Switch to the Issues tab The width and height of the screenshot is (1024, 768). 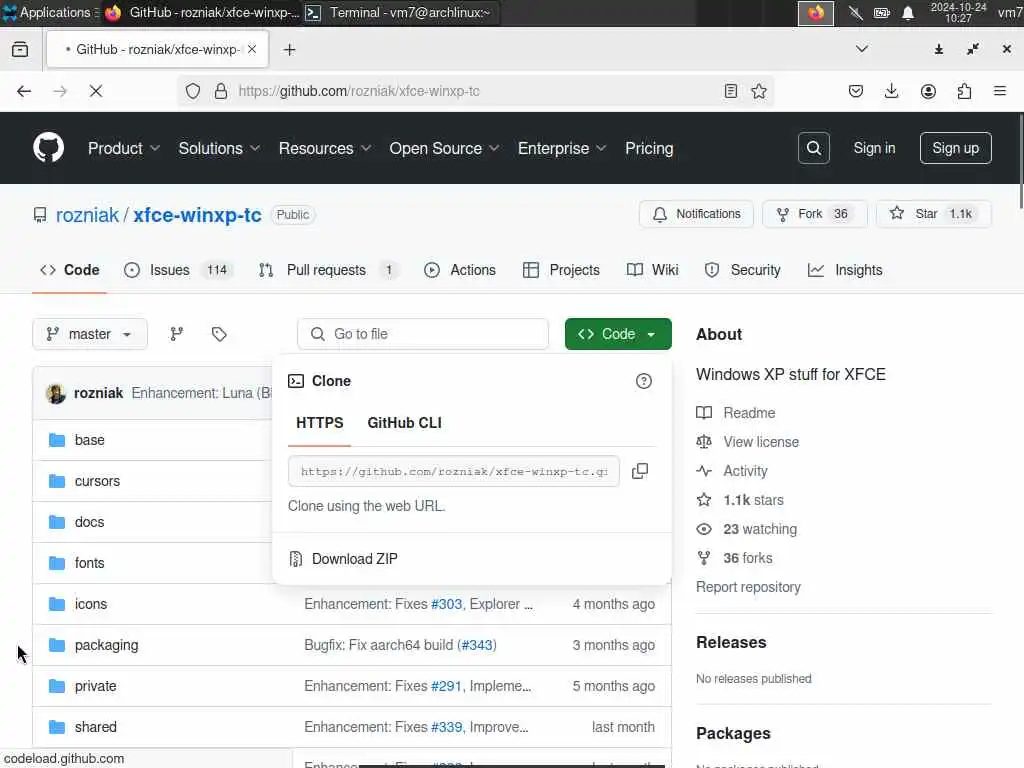(176, 270)
